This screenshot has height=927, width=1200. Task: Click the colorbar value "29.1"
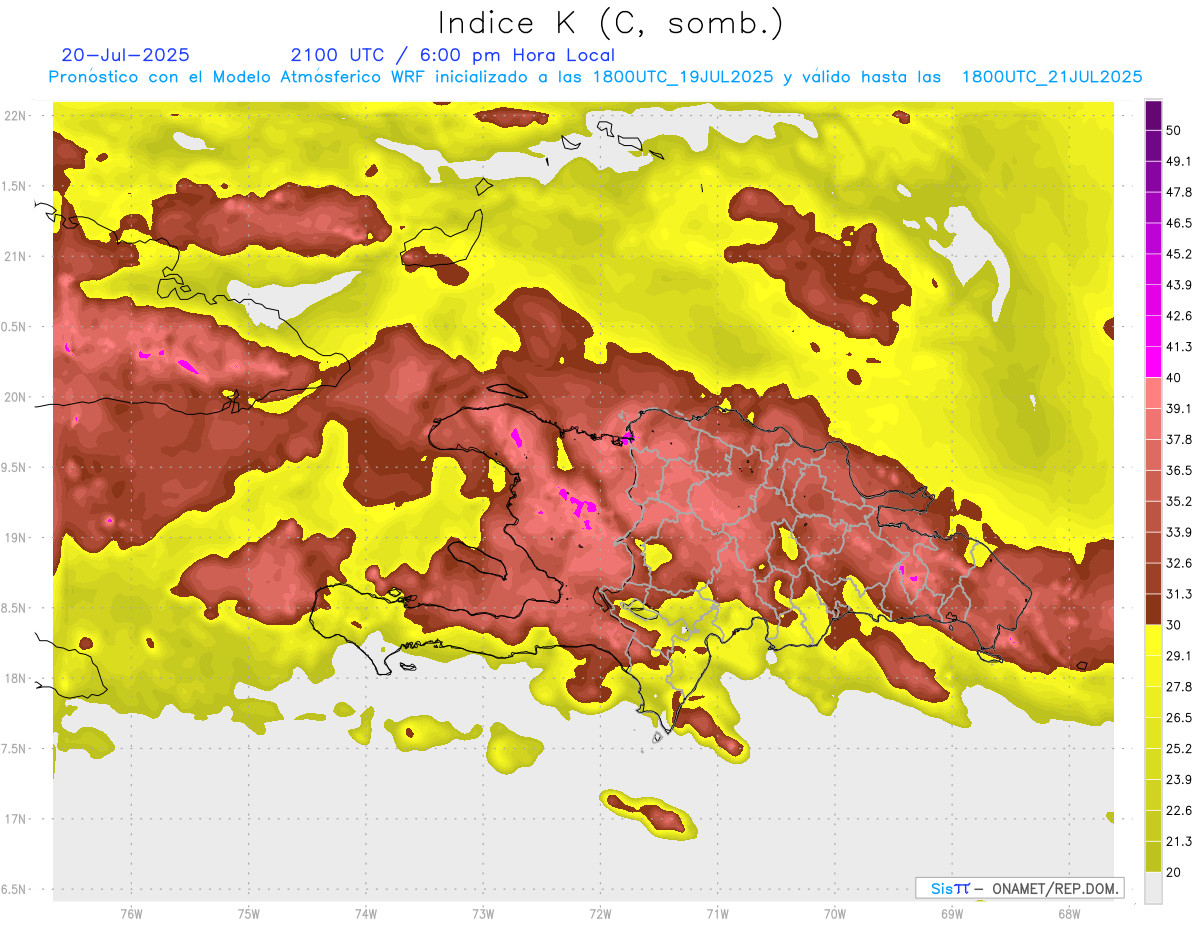coord(1178,656)
